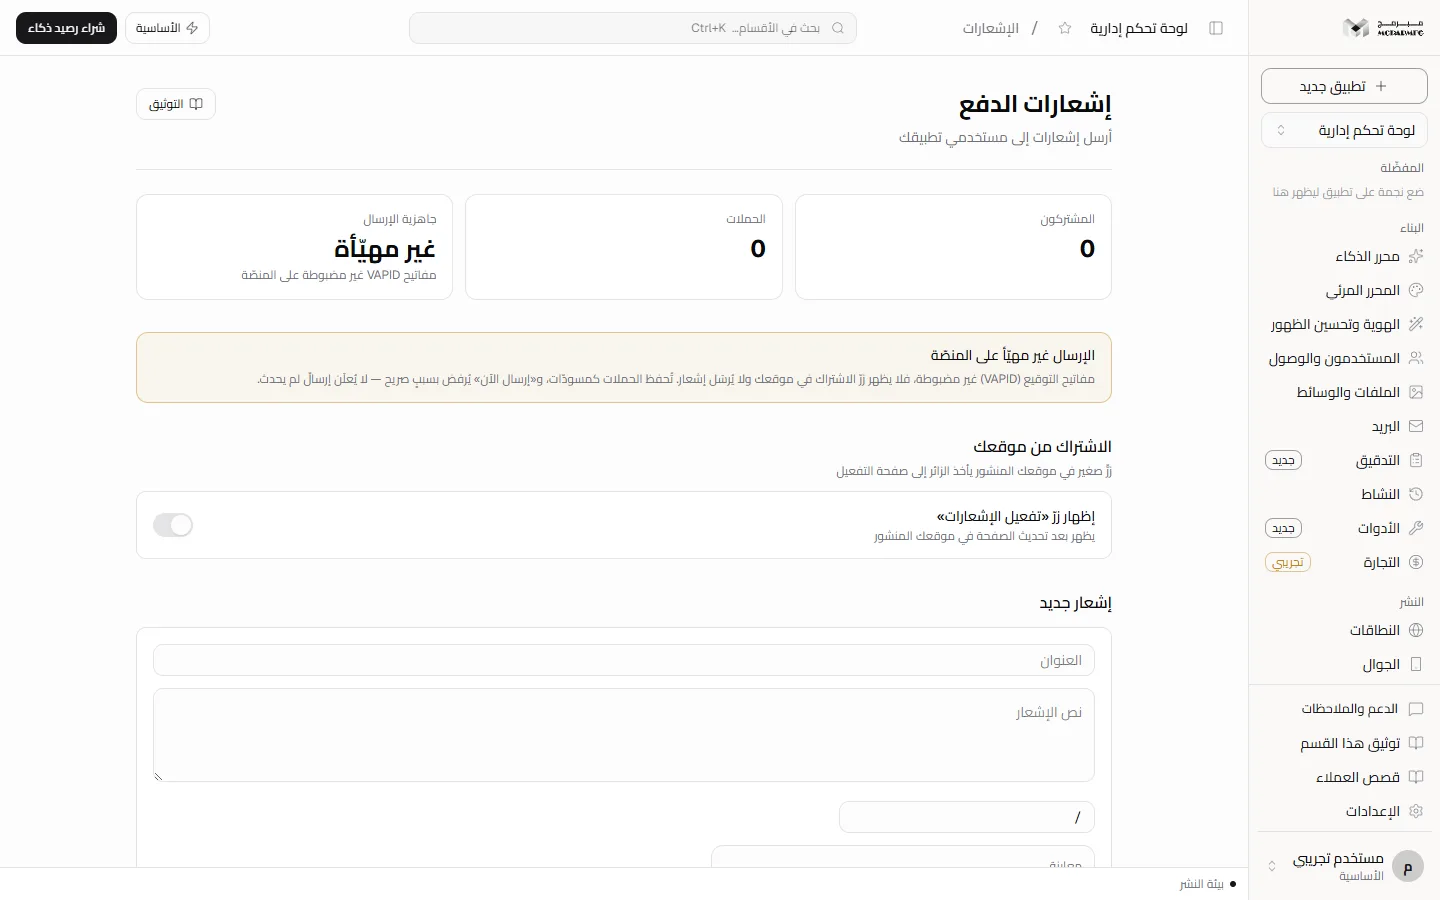The height and width of the screenshot is (900, 1440).
Task: Click the المشتركون subscribers stat card
Action: [953, 247]
